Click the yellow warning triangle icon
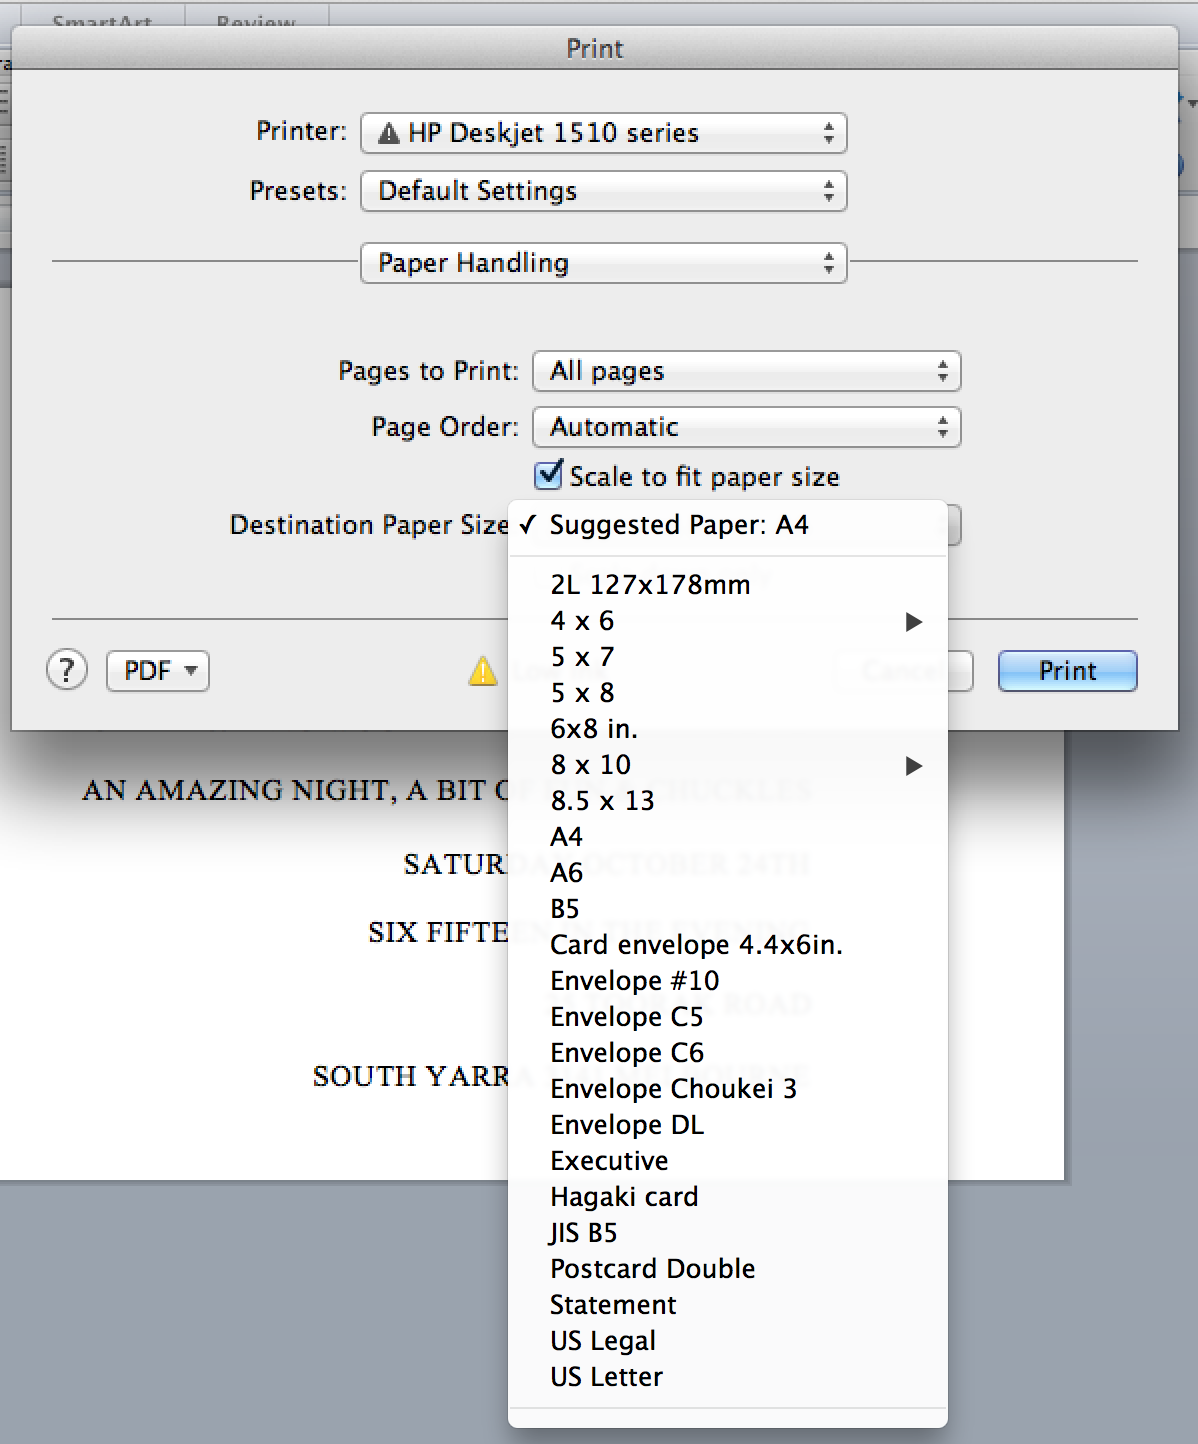 (x=483, y=671)
